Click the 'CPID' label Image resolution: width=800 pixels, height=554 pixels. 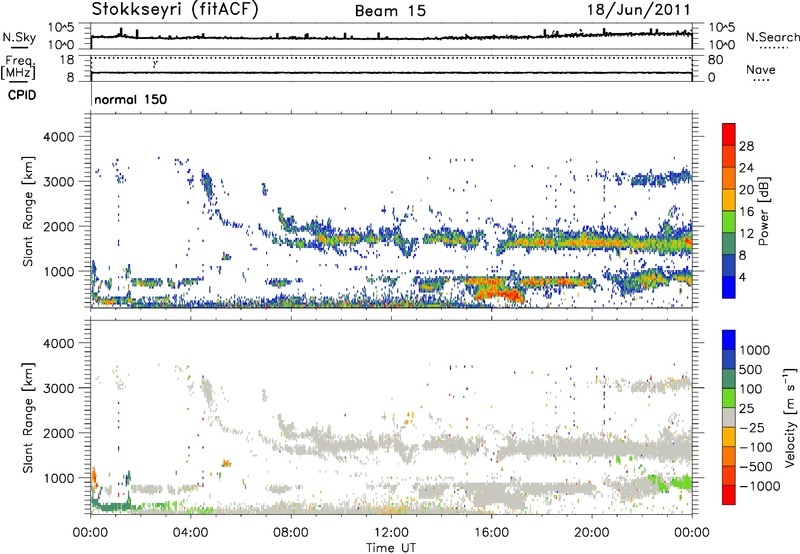tap(22, 95)
